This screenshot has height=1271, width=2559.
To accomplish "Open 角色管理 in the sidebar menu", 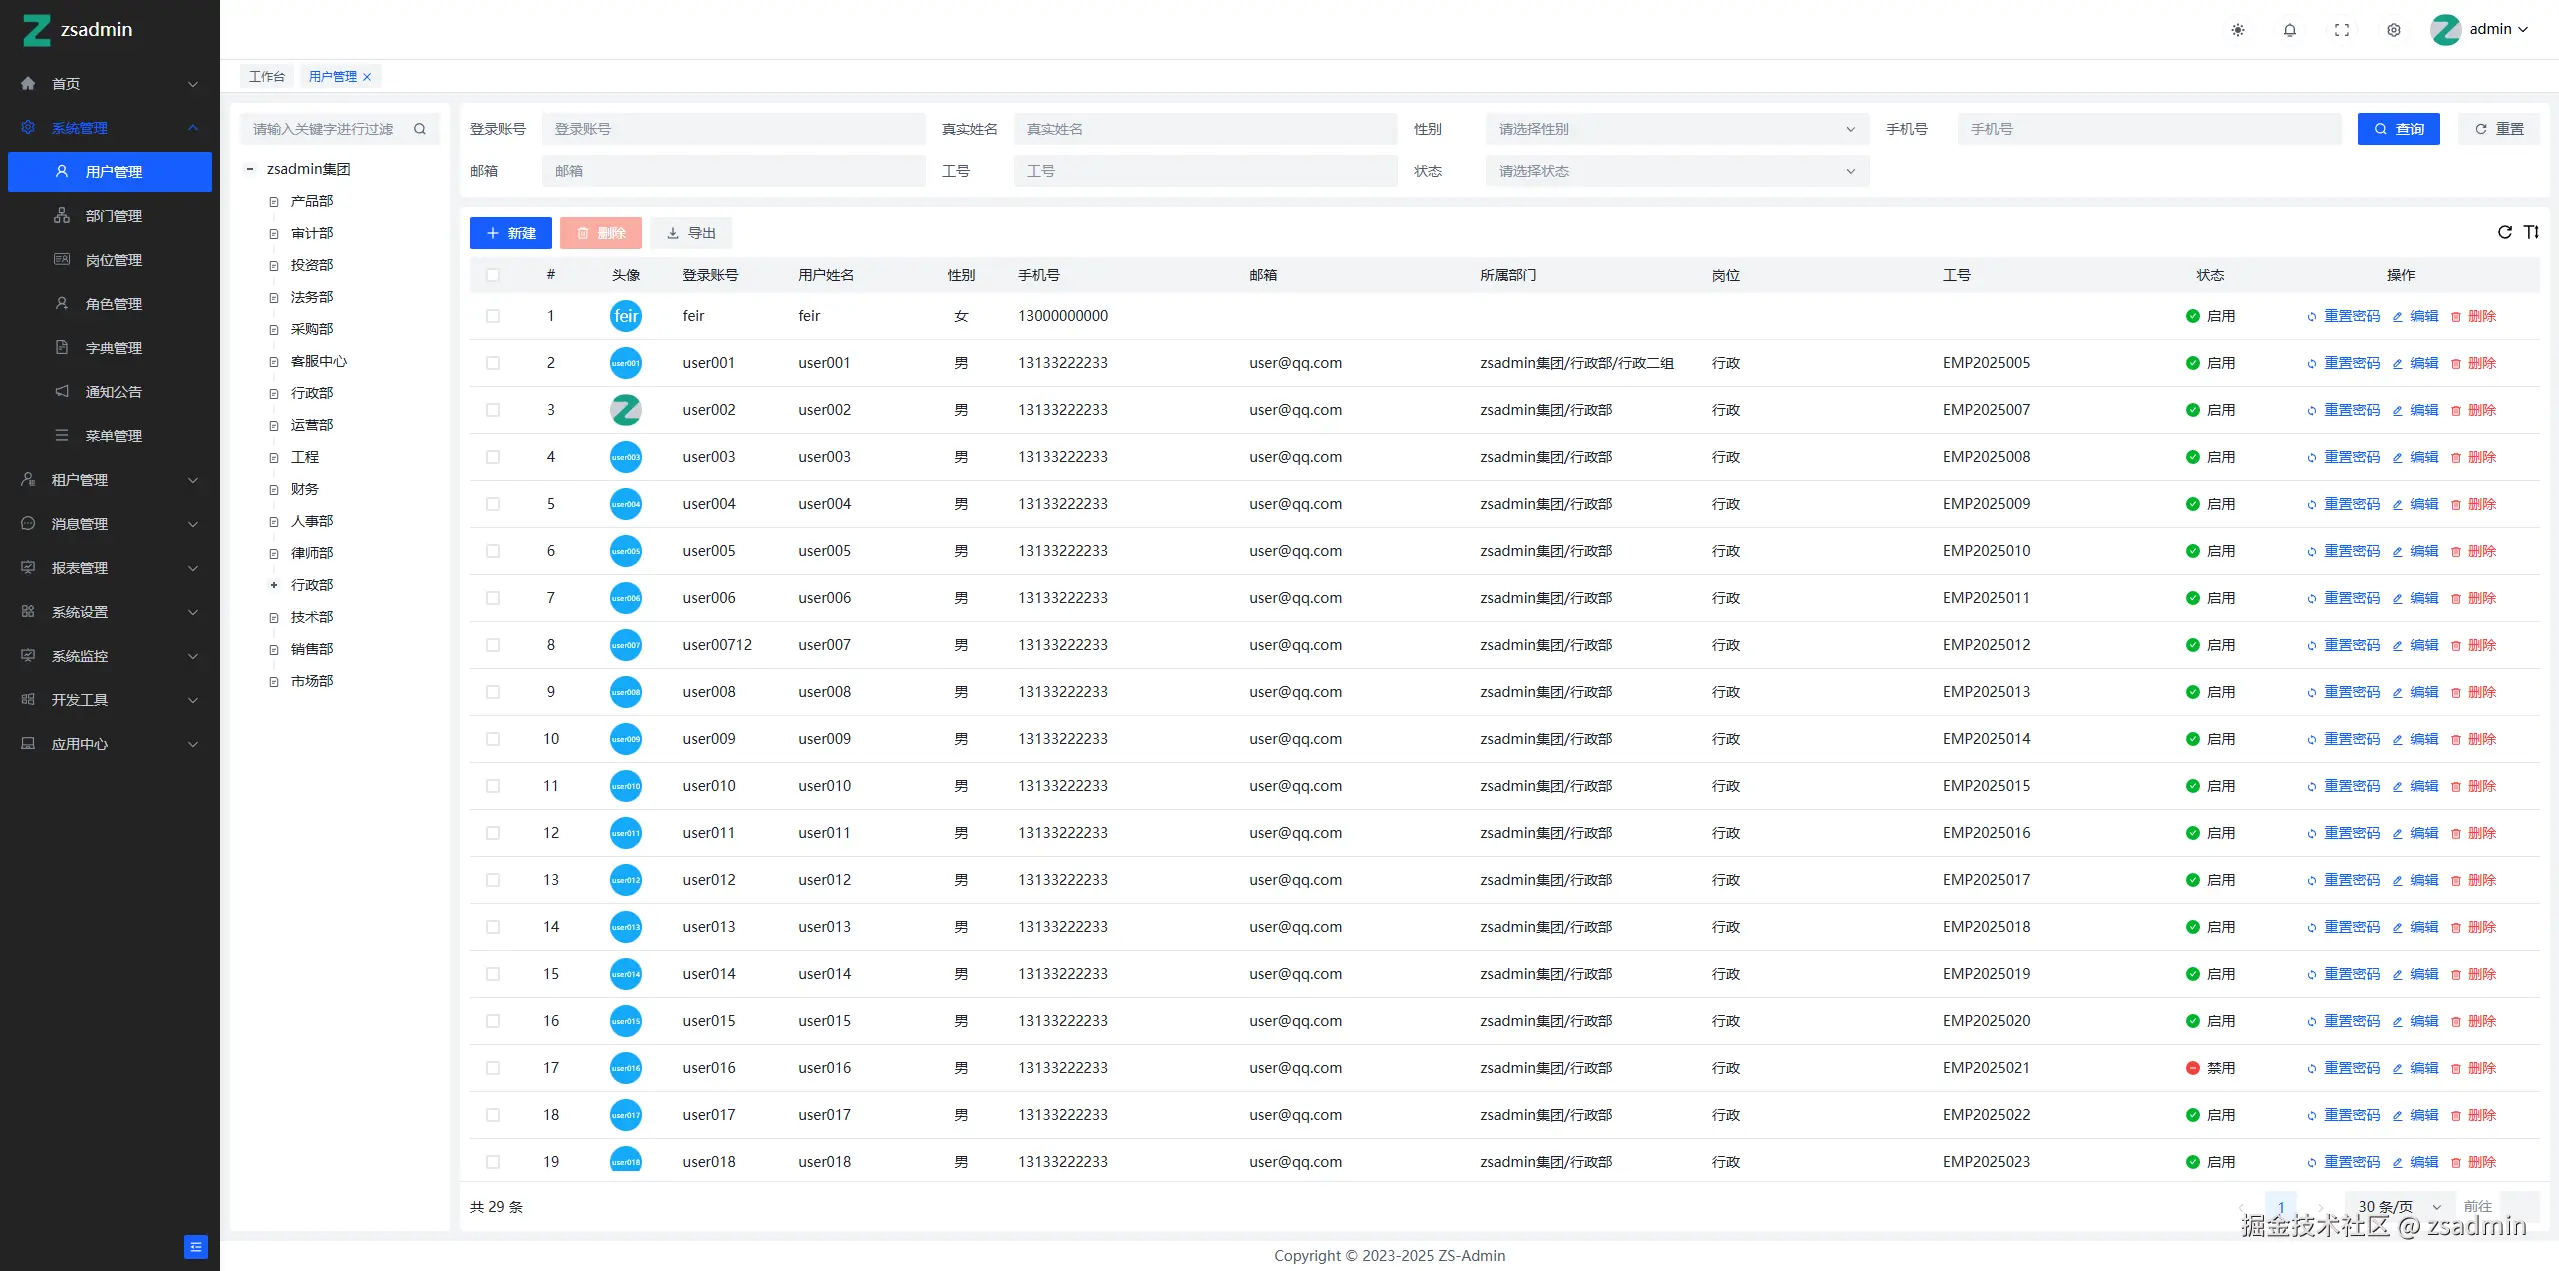I will [113, 304].
